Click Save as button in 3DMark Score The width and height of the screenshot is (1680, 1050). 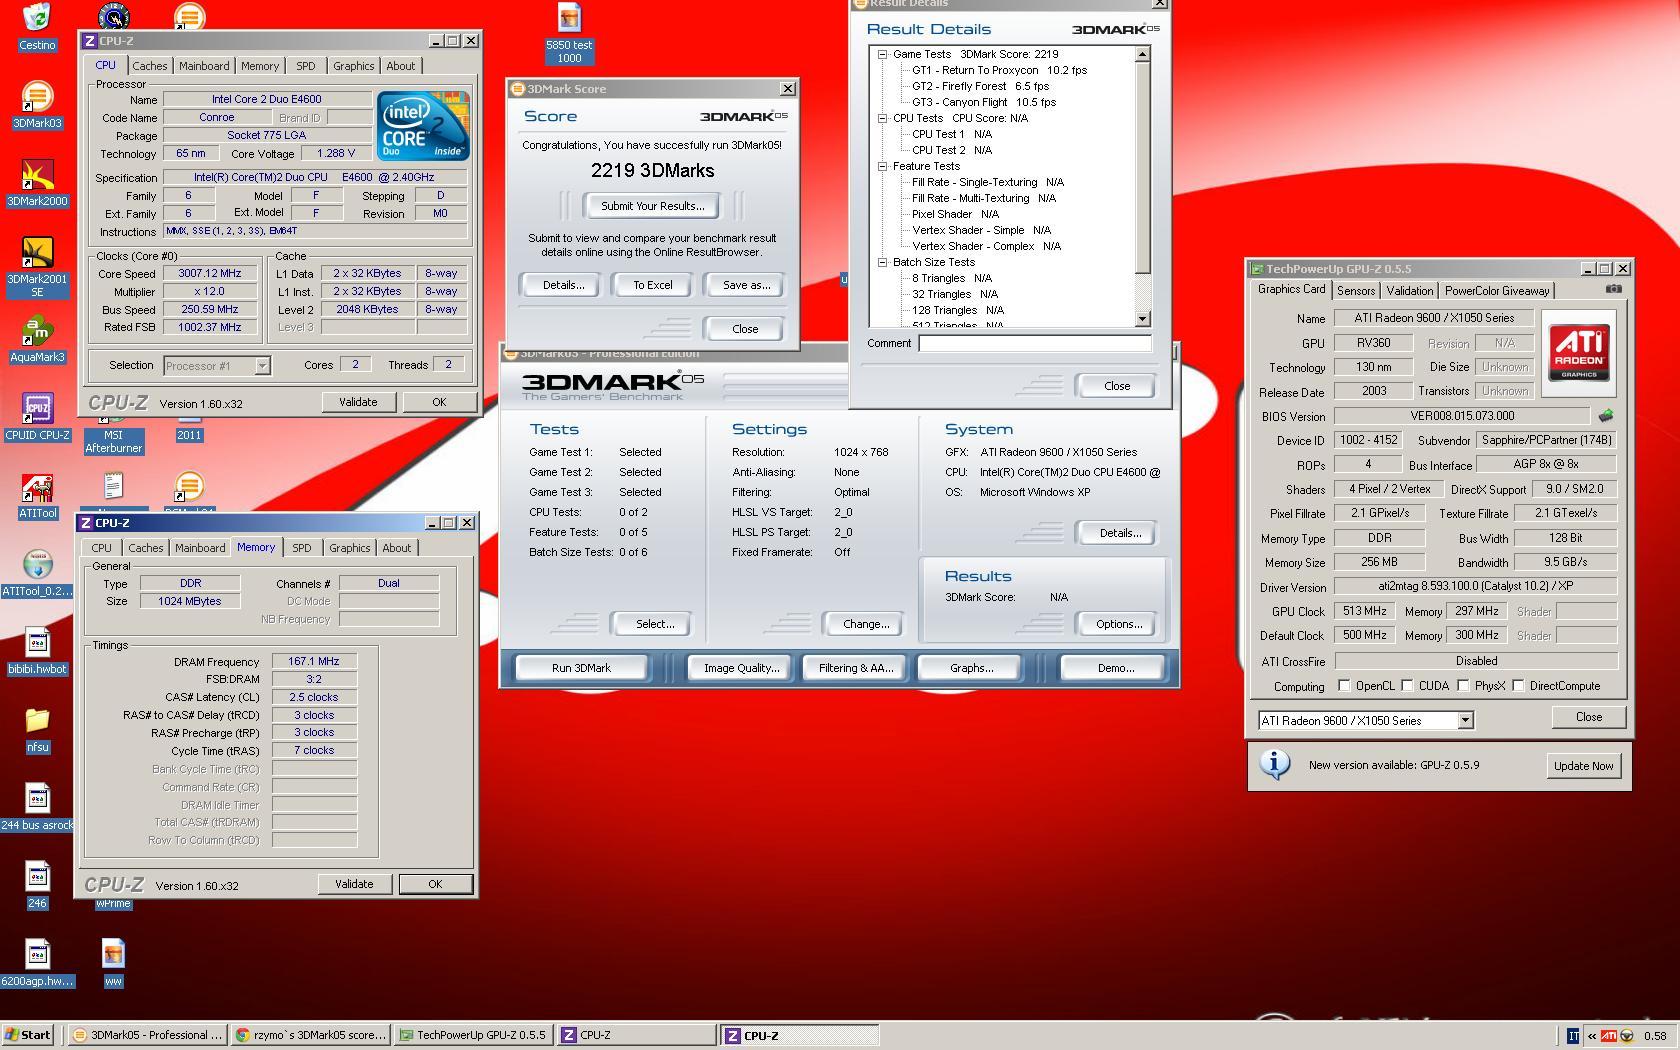coord(746,285)
